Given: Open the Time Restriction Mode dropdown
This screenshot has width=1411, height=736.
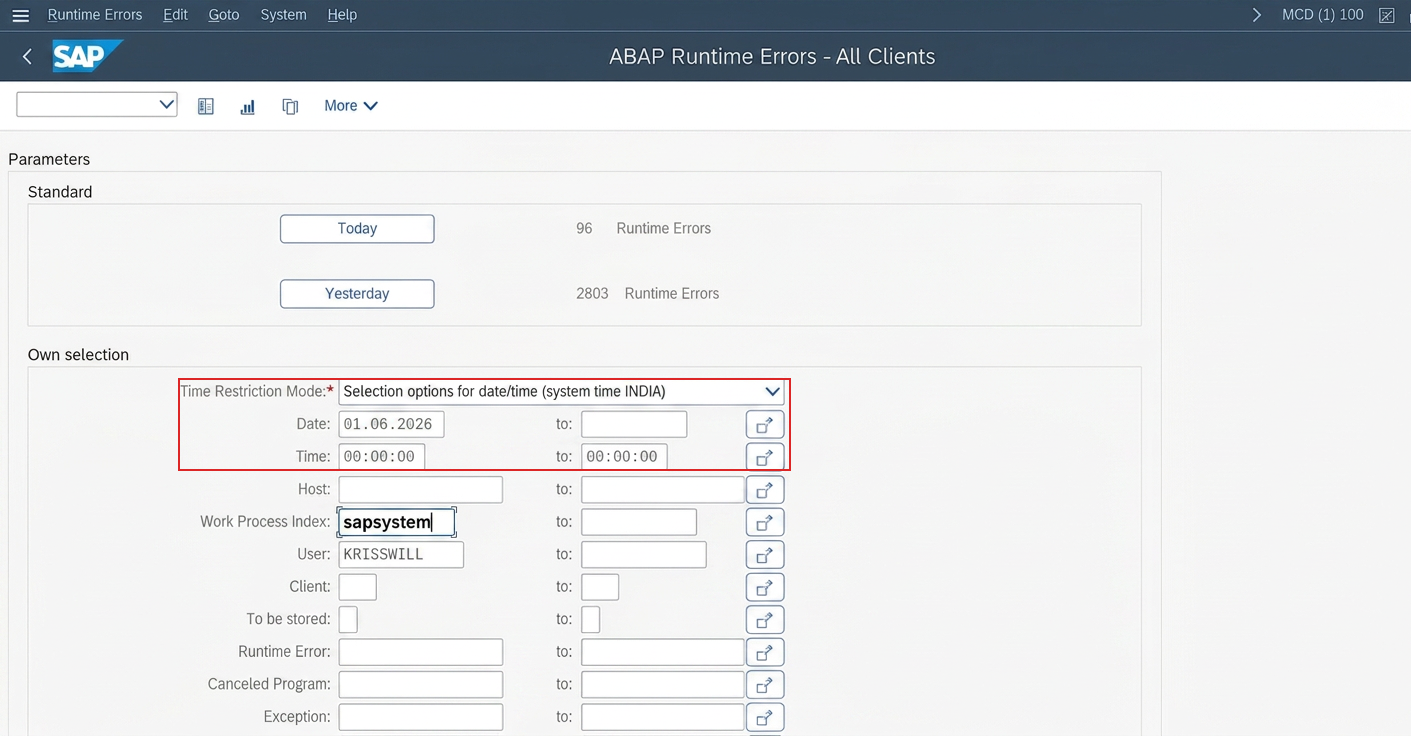Looking at the screenshot, I should 771,392.
